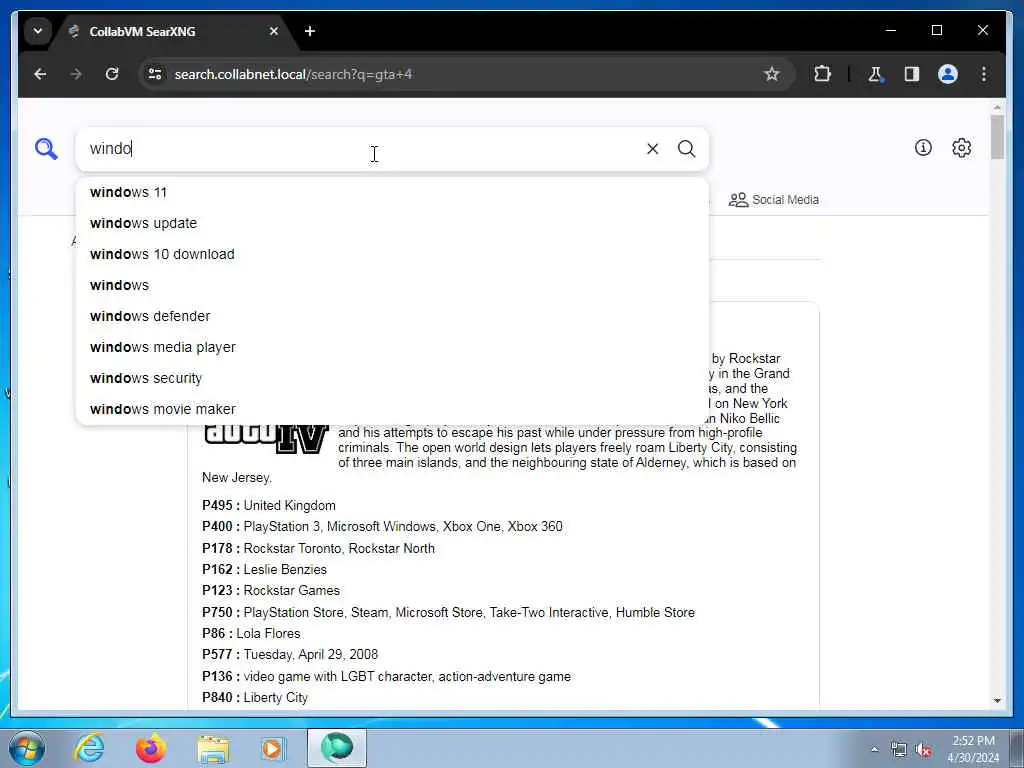Viewport: 1024px width, 768px height.
Task: Click the muted volume tray icon
Action: coord(923,750)
